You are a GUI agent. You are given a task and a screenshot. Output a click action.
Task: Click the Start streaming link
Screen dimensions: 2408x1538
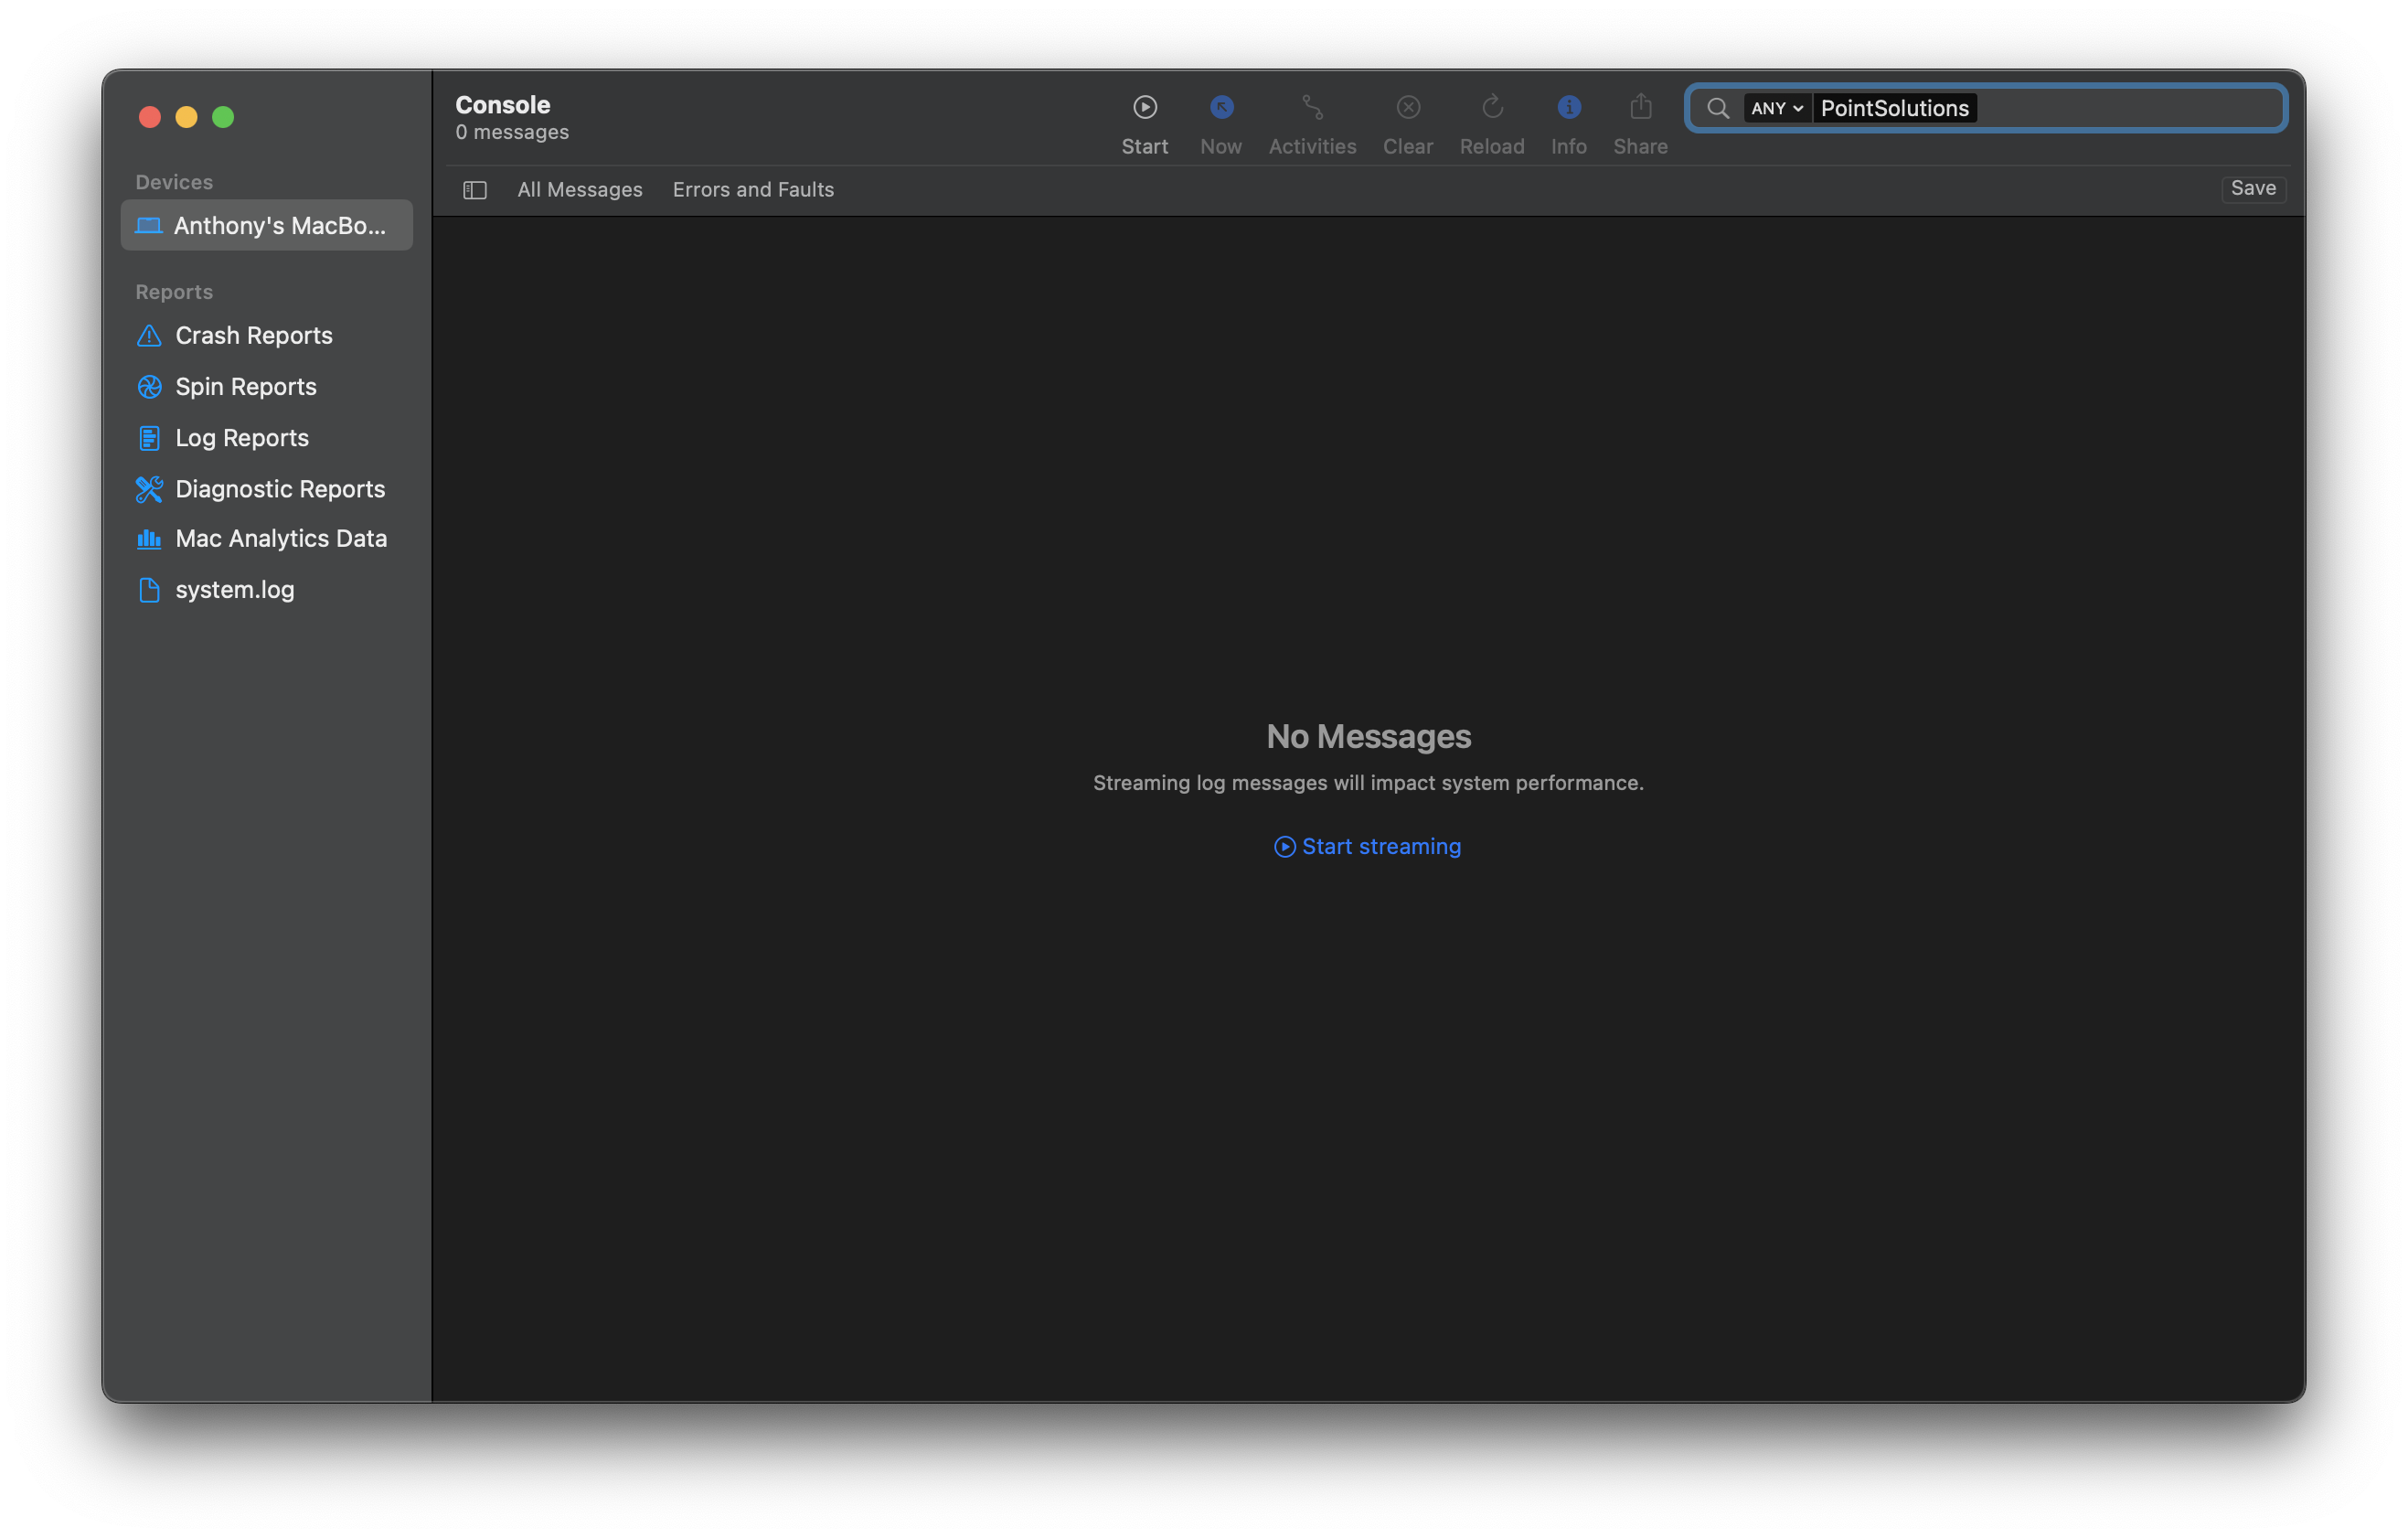(1367, 846)
